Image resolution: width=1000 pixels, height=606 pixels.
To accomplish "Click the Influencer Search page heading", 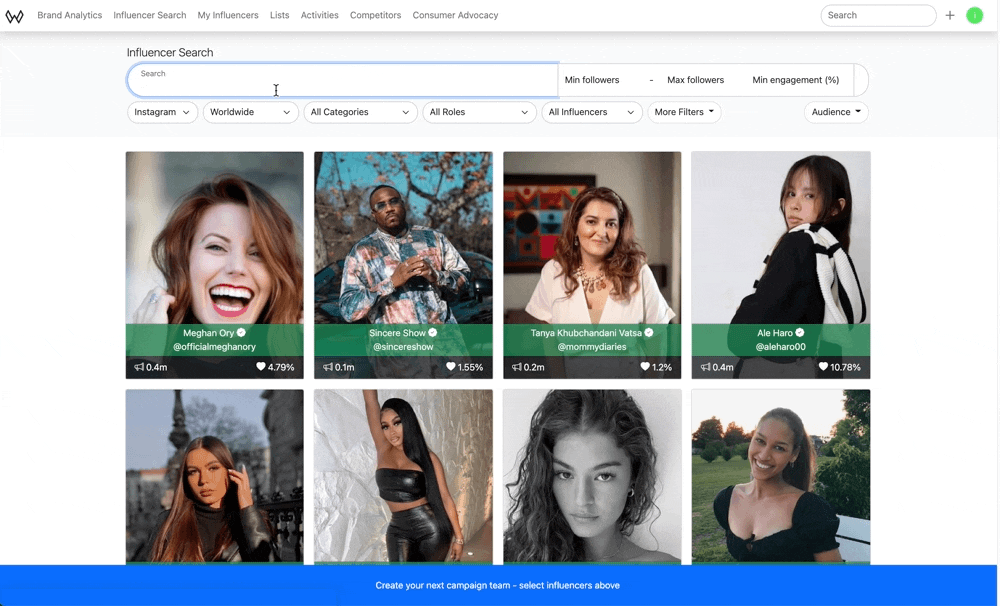I will [170, 52].
